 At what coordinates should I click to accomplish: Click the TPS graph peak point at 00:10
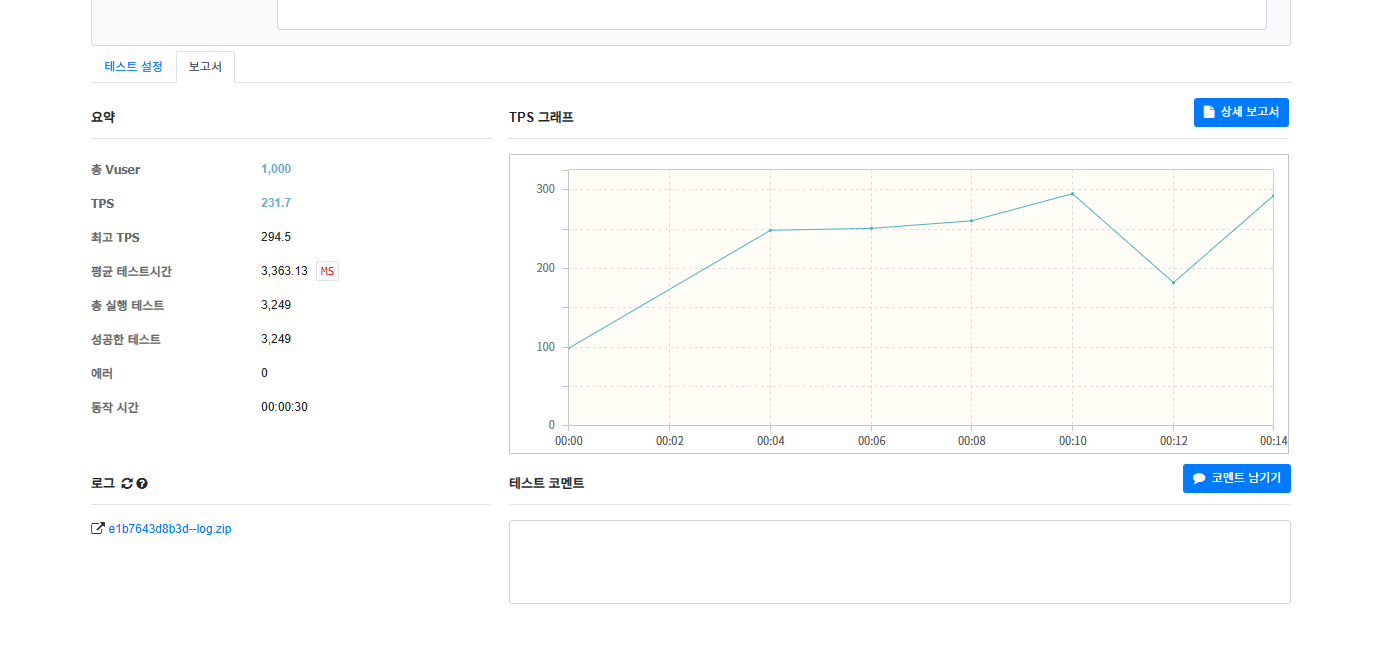(x=1072, y=194)
